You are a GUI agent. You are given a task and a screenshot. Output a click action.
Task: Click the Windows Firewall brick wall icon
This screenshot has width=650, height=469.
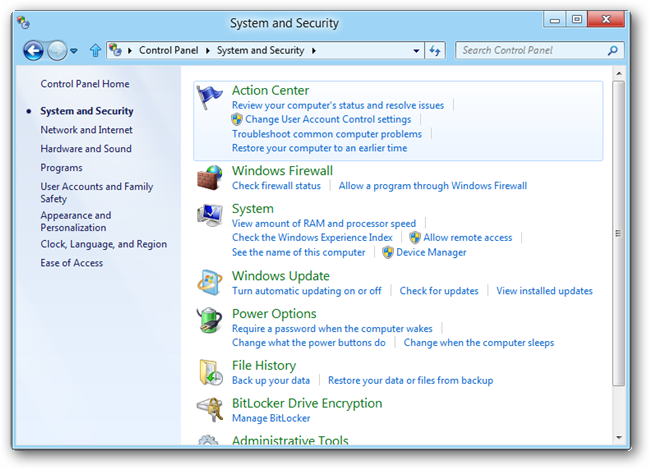coord(210,178)
